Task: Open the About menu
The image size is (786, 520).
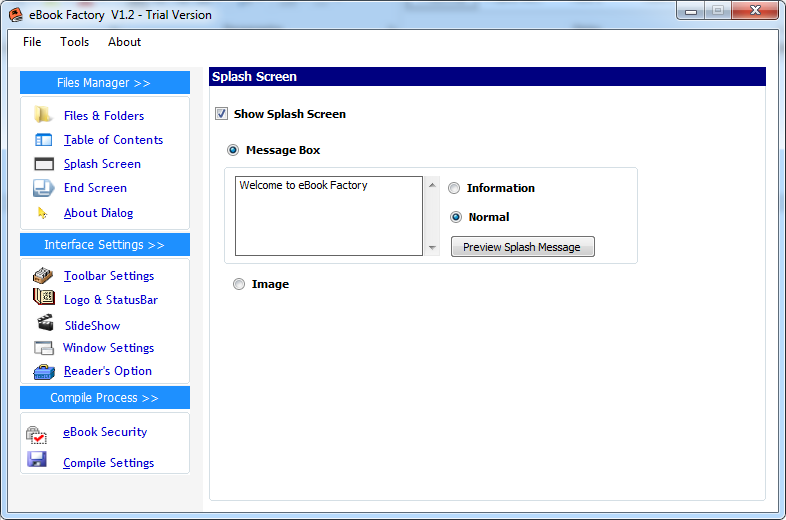Action: 124,42
